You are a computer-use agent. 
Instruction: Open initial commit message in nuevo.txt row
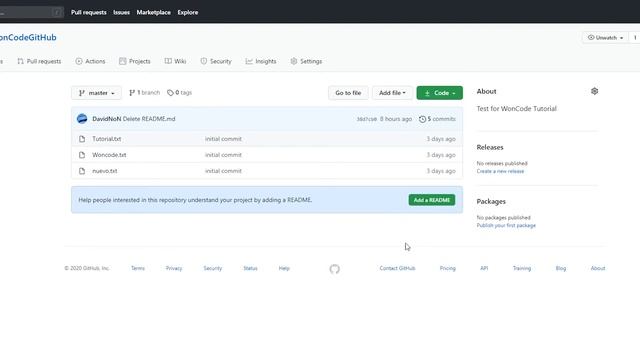pyautogui.click(x=223, y=171)
